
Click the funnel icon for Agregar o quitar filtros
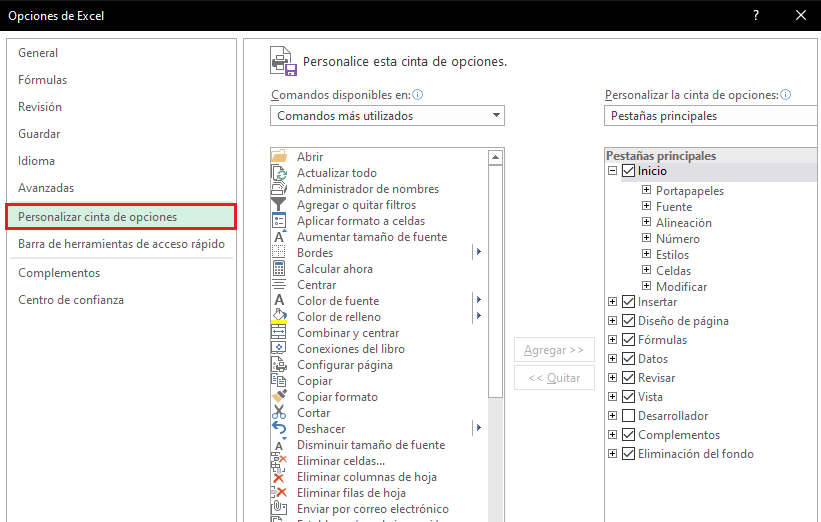[279, 205]
